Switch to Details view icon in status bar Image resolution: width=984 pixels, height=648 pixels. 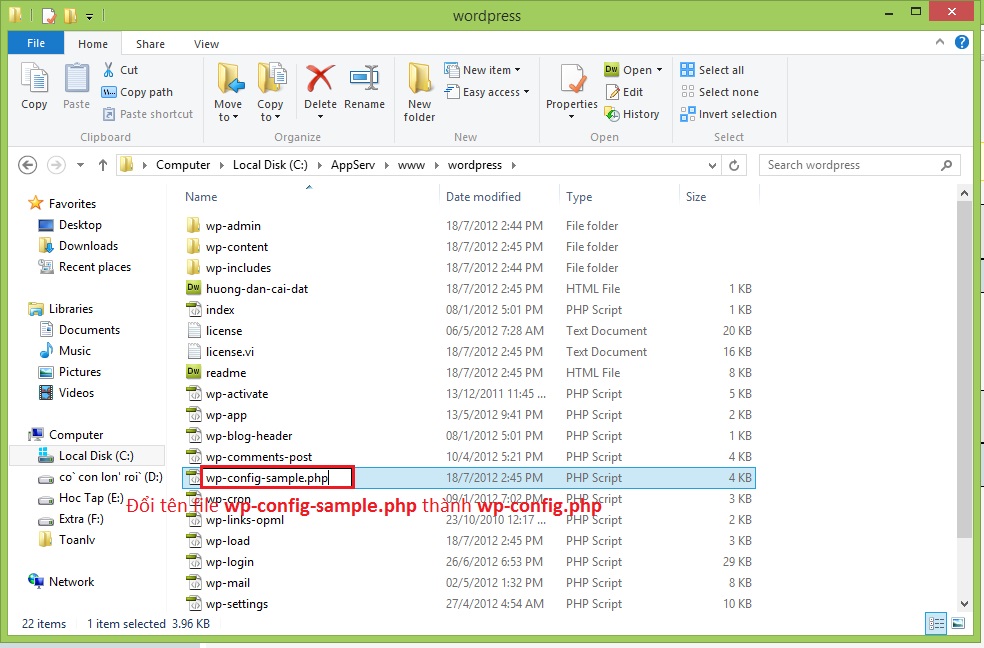click(x=936, y=623)
